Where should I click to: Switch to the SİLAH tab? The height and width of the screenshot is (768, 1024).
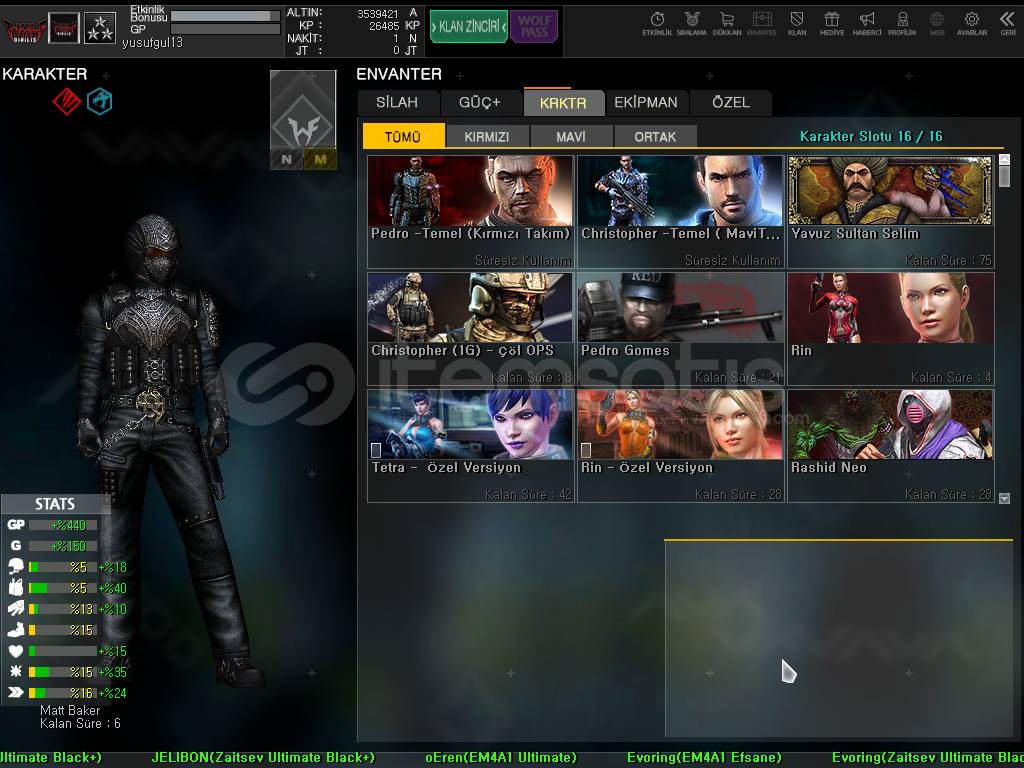[398, 103]
